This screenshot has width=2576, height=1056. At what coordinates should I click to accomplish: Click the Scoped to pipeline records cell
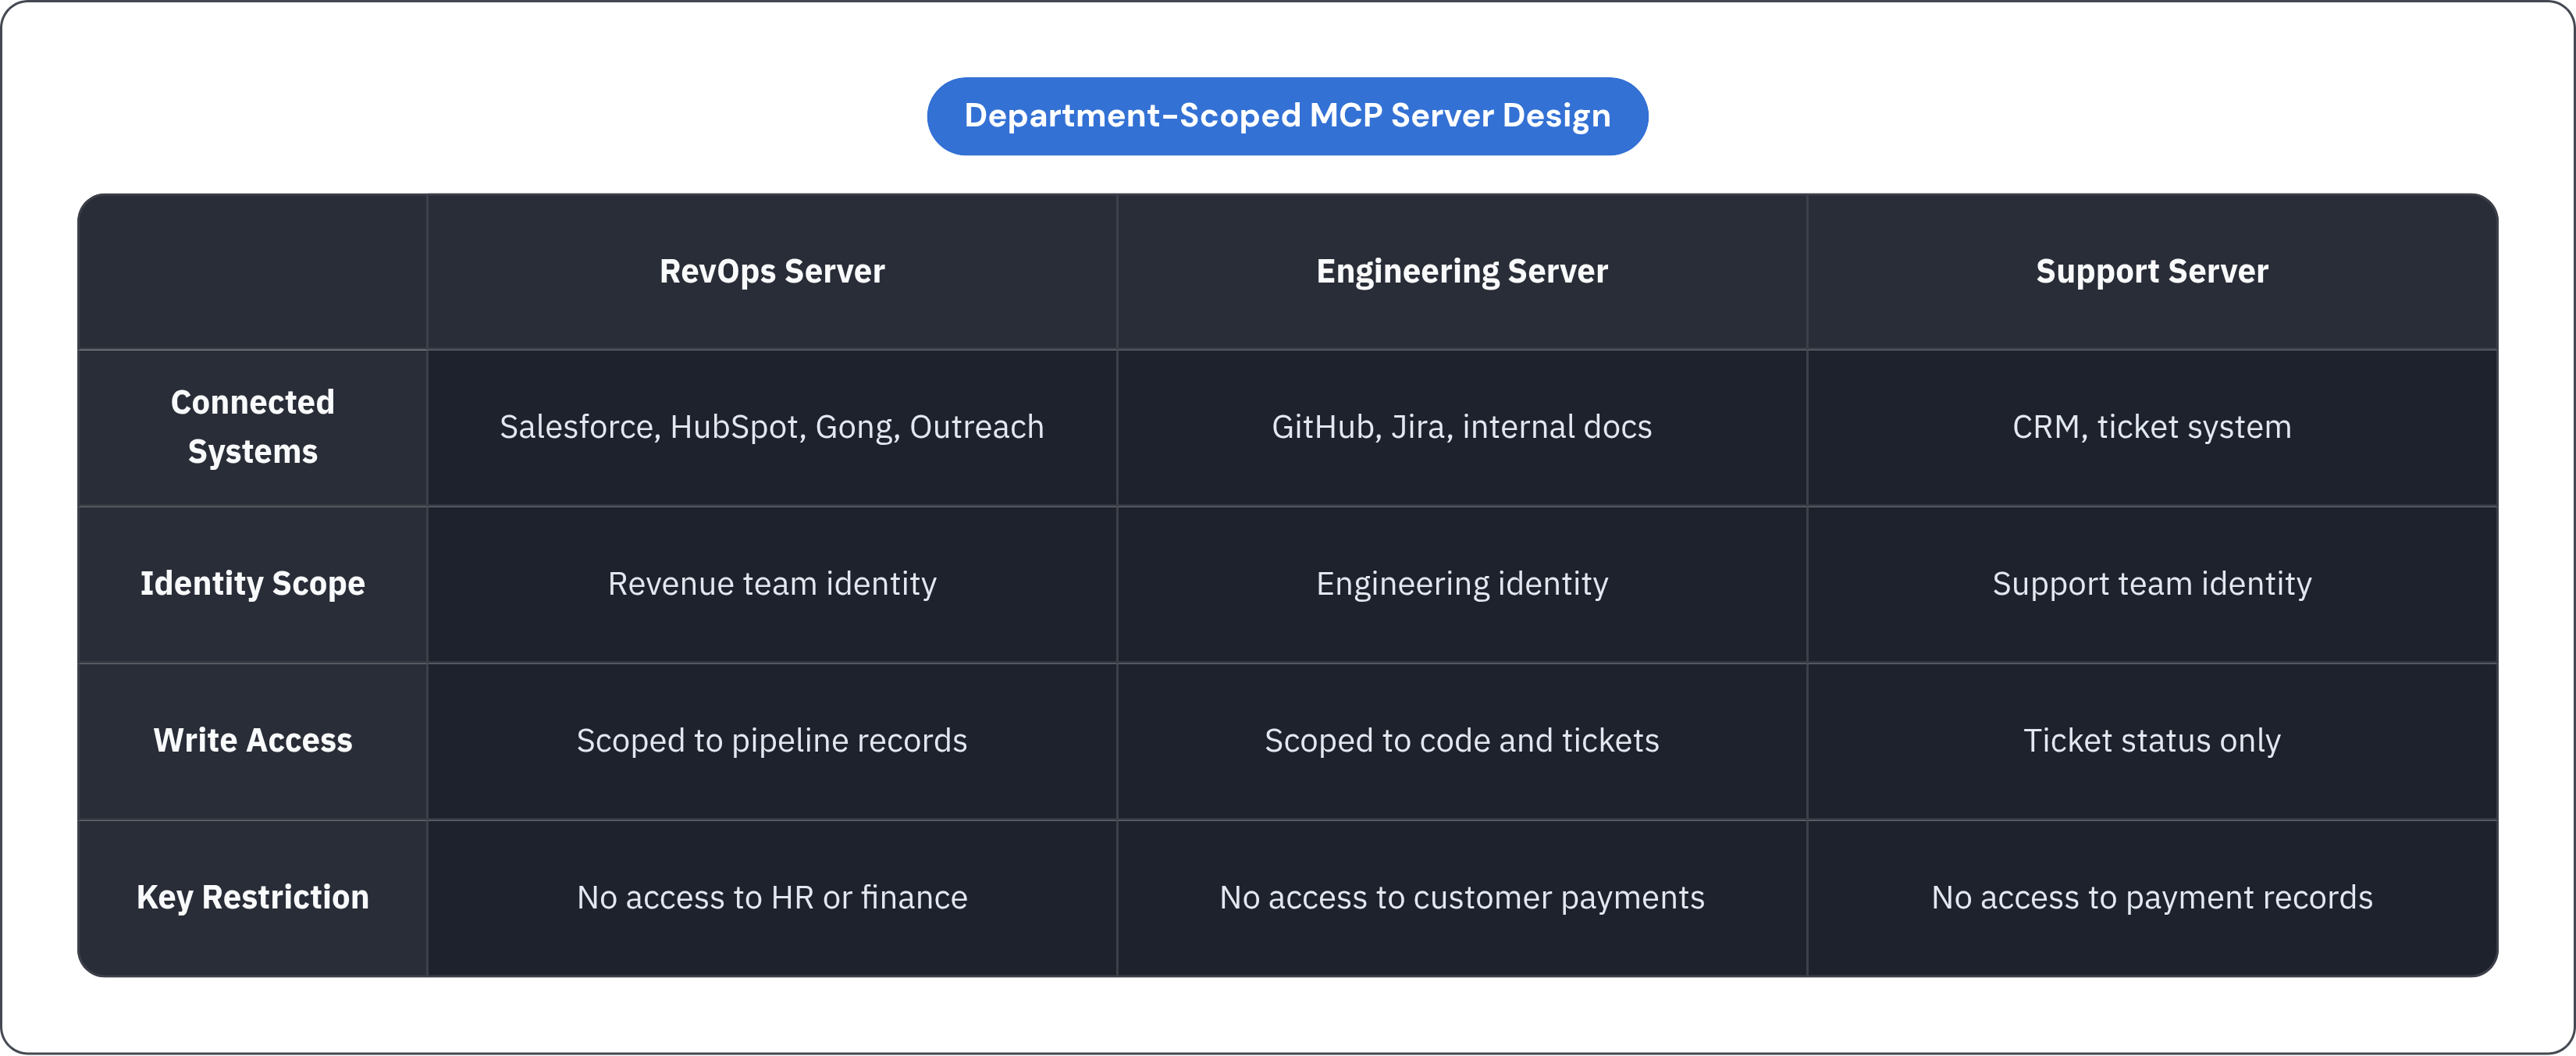[772, 741]
